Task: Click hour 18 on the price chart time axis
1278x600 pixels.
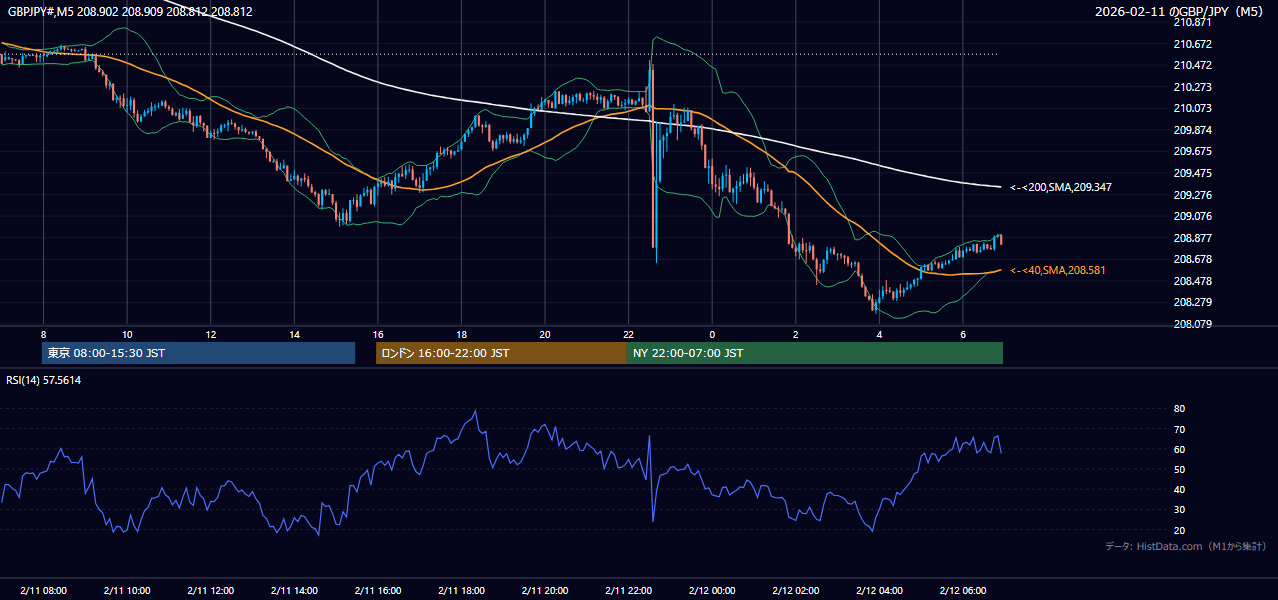Action: tap(461, 334)
